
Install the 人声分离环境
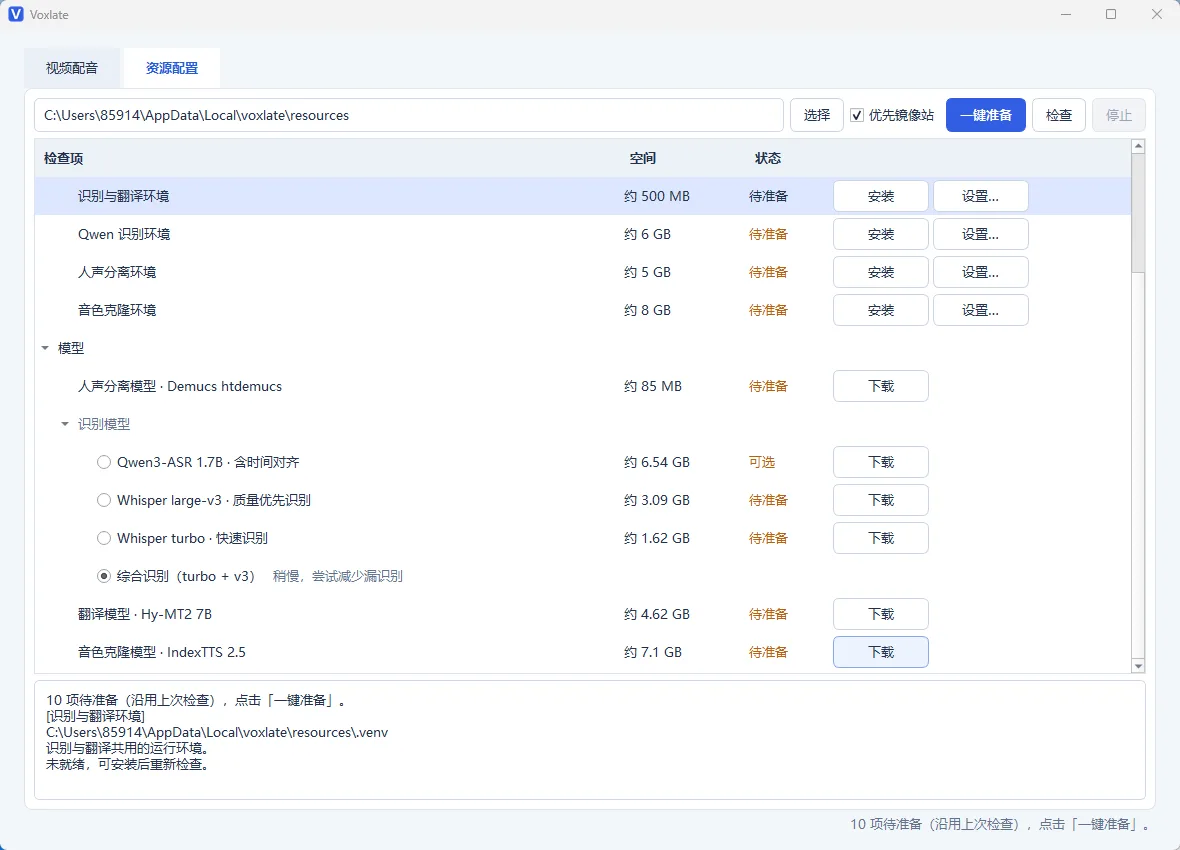click(880, 273)
